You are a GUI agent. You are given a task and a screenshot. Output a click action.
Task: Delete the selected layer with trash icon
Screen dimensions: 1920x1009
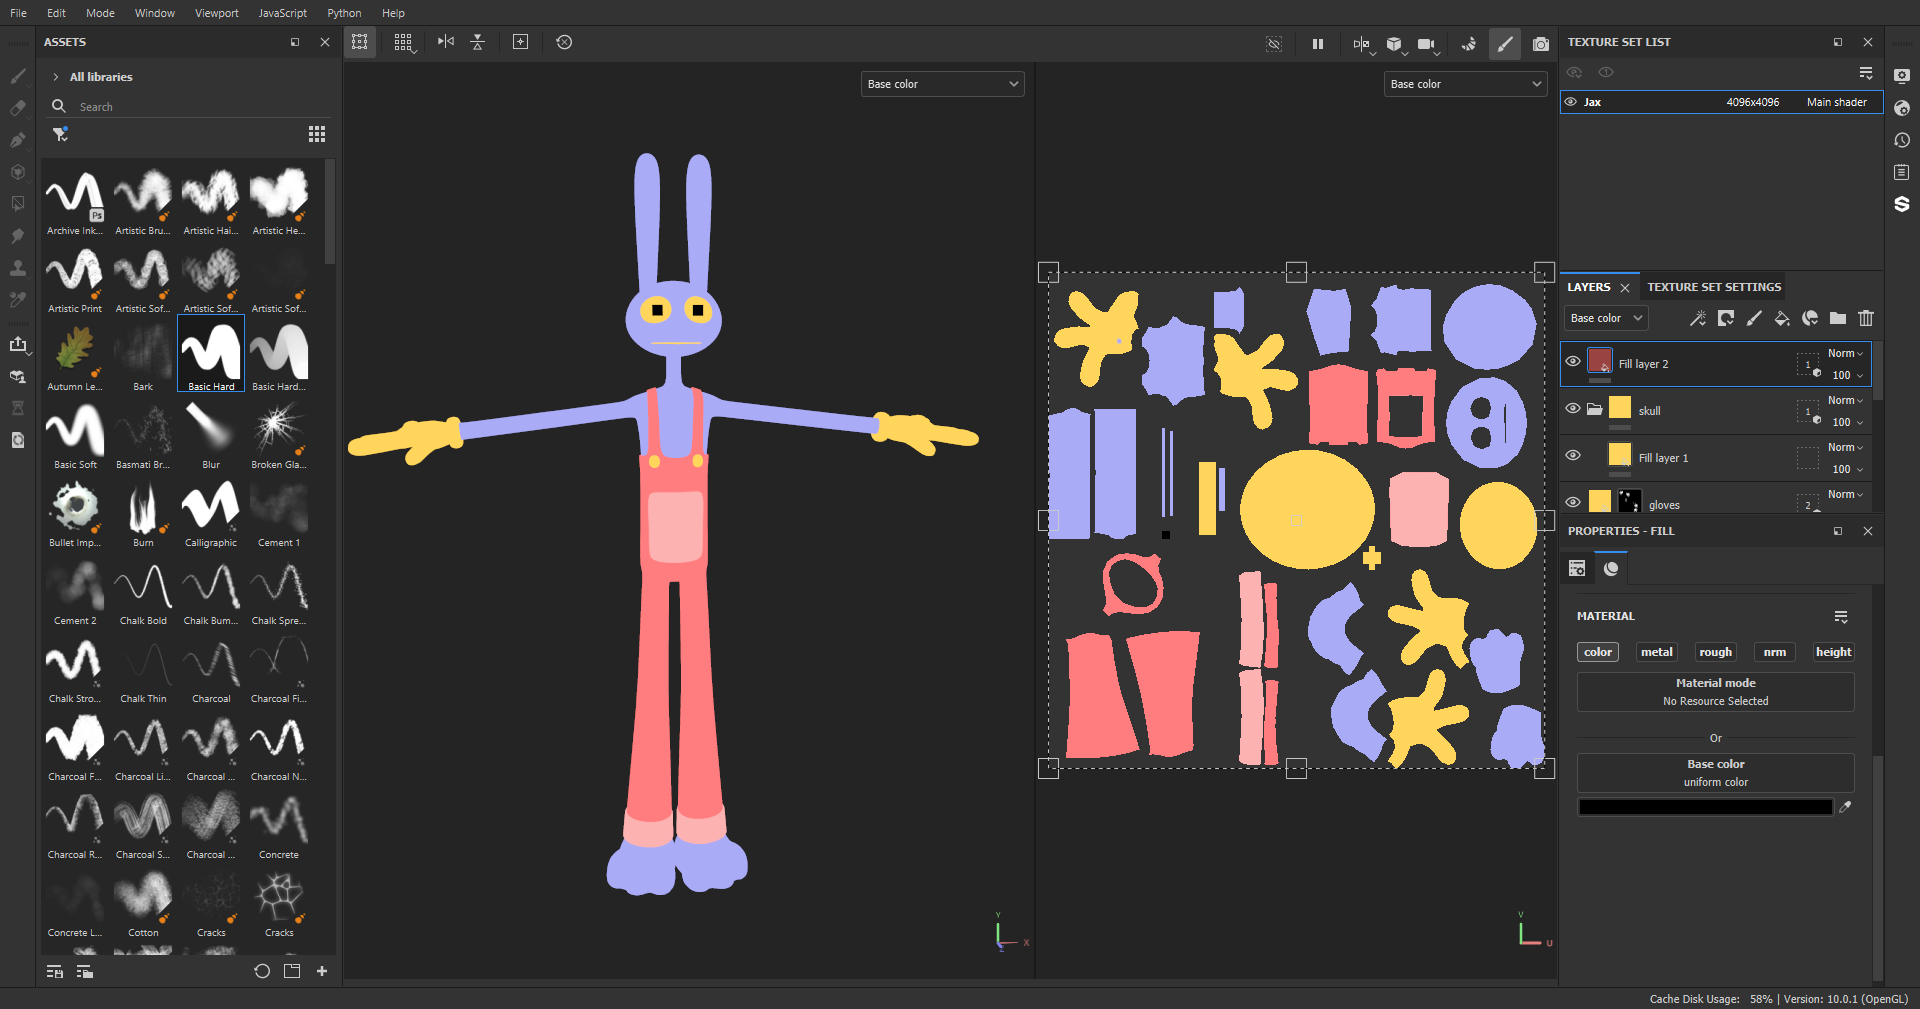click(x=1866, y=318)
